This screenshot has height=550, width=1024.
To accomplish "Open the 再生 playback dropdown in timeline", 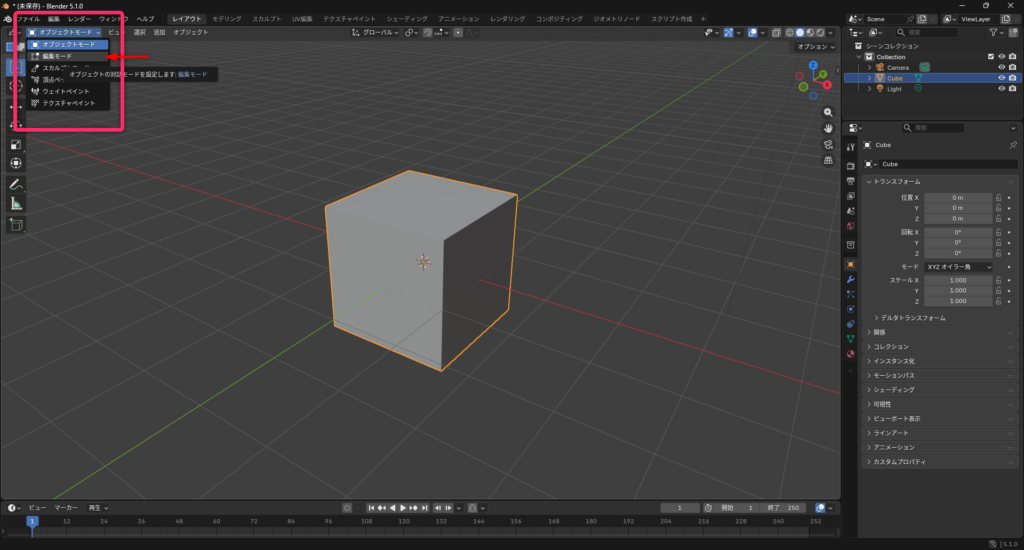I will point(98,508).
